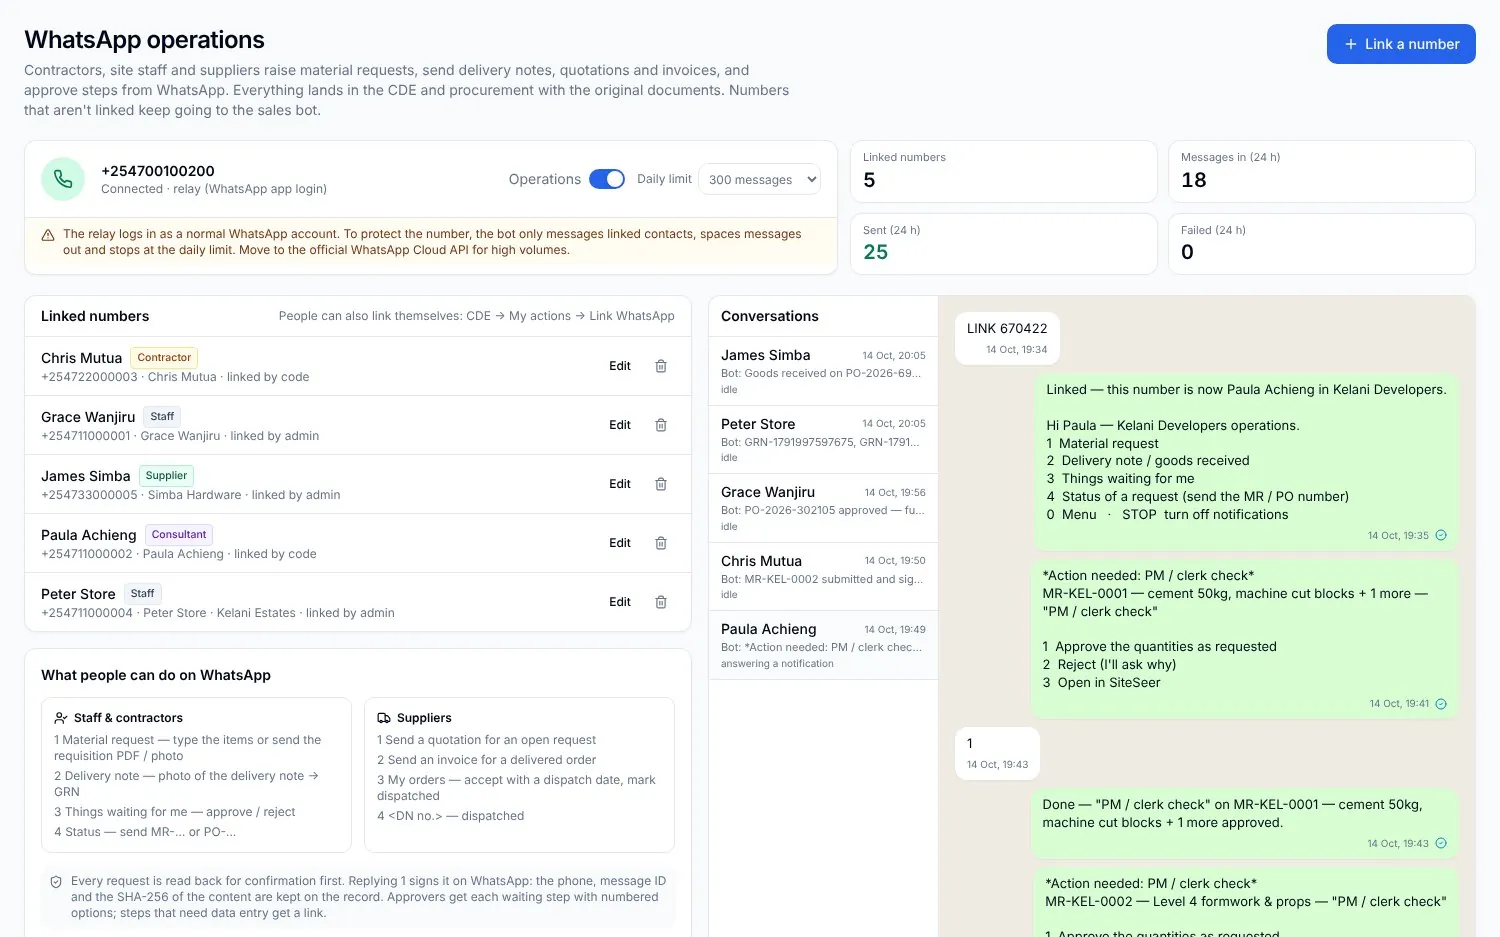Image resolution: width=1500 pixels, height=937 pixels.
Task: Select Chris Mutua conversation
Action: pos(823,577)
